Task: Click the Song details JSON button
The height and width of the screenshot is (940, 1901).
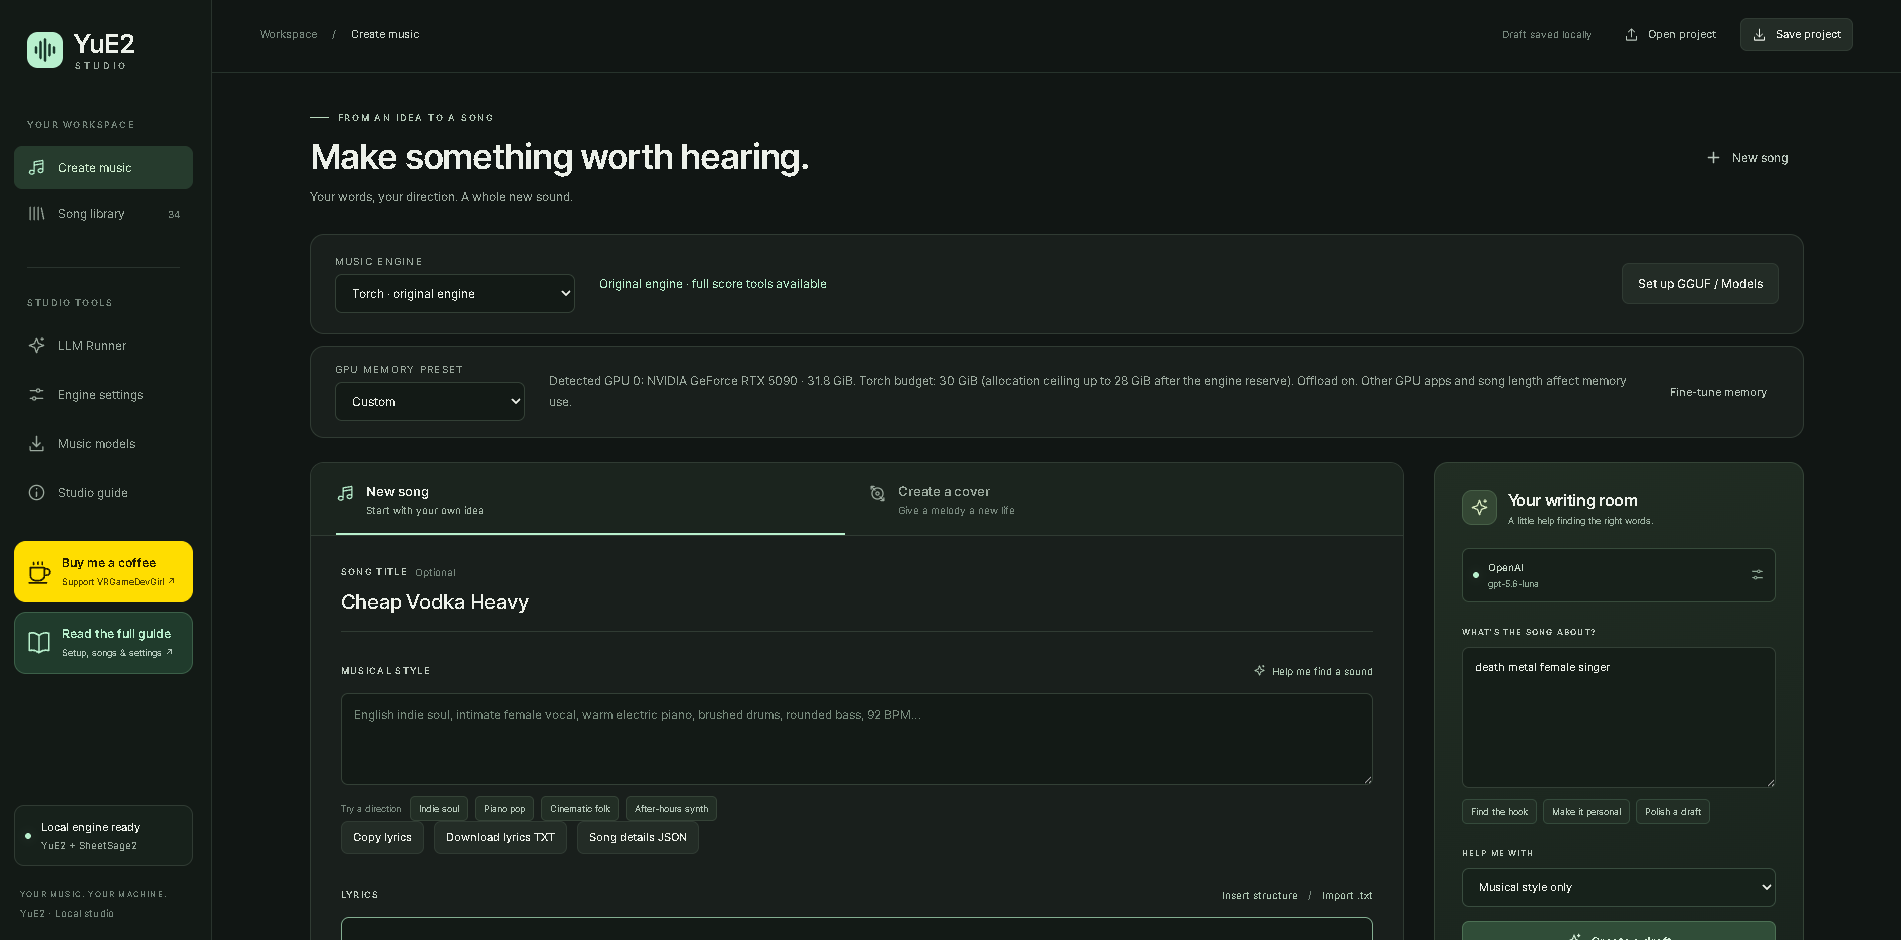Action: (x=638, y=838)
